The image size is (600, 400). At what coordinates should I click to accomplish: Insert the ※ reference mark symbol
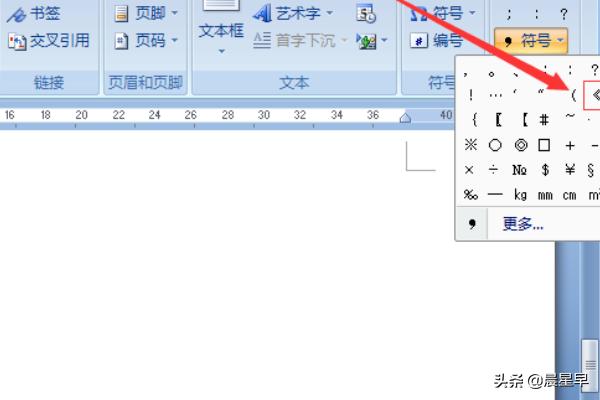pos(470,144)
